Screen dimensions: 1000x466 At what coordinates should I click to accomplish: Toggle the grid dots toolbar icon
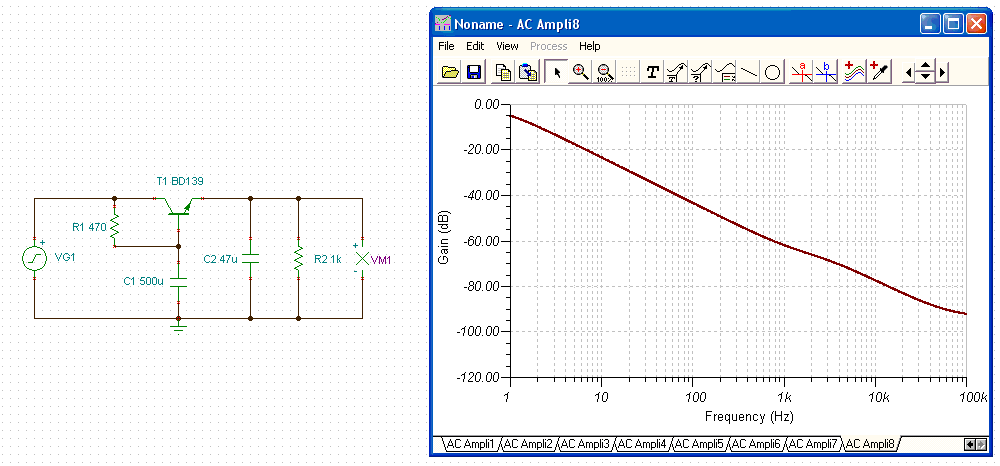tap(629, 72)
